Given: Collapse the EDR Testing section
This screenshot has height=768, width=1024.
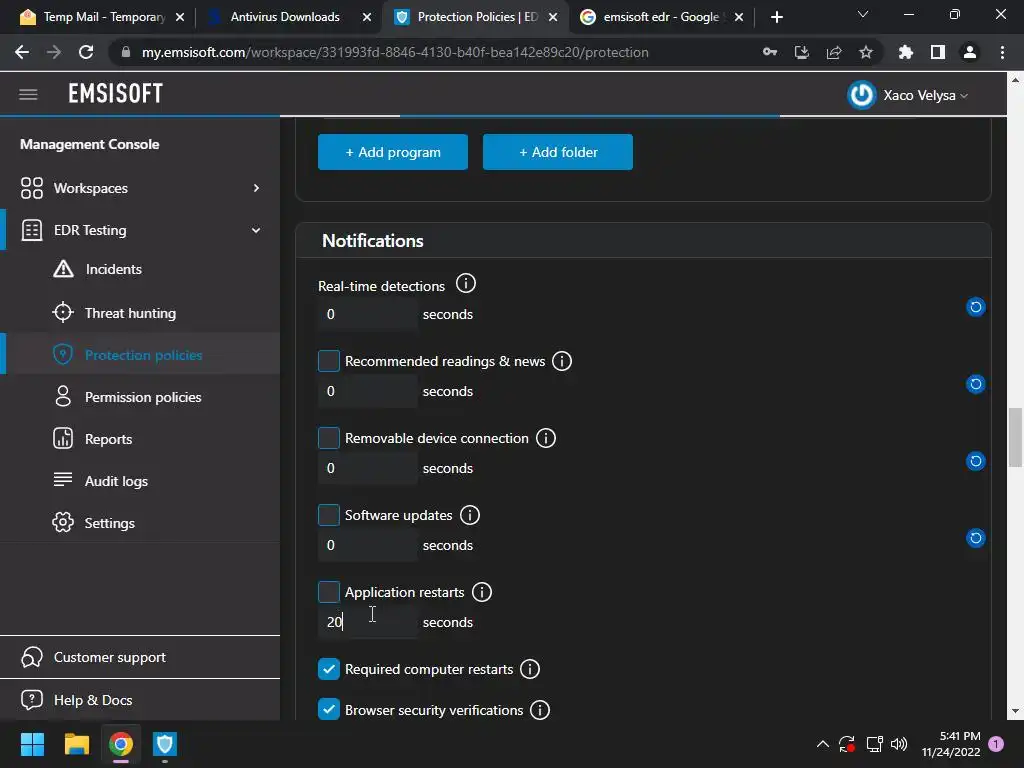Looking at the screenshot, I should point(256,230).
